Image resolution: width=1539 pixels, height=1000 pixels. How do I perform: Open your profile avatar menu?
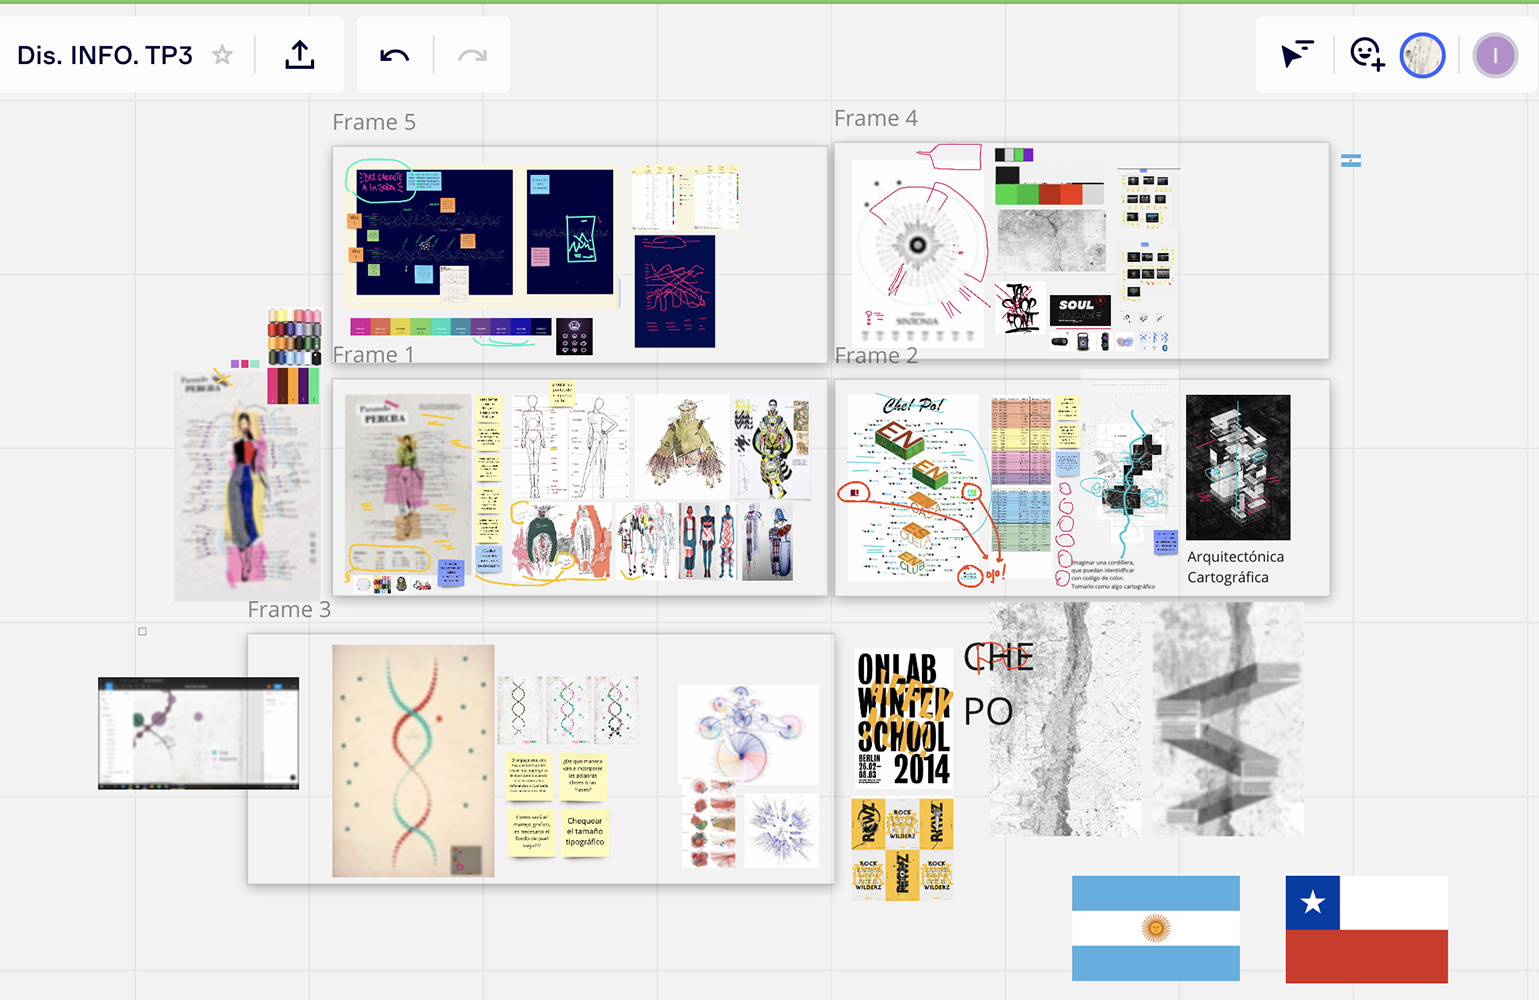pyautogui.click(x=1495, y=55)
